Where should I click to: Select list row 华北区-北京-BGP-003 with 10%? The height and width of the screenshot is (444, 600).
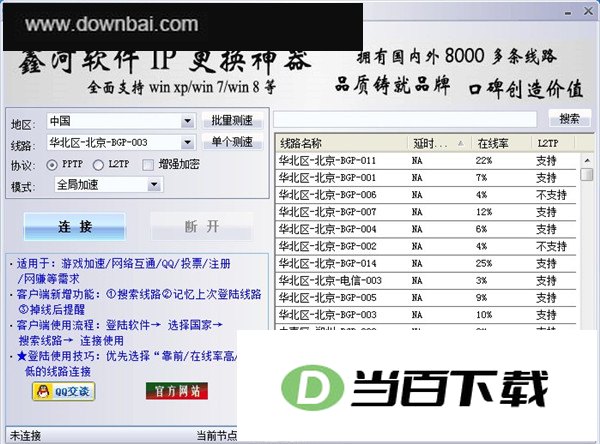point(426,315)
